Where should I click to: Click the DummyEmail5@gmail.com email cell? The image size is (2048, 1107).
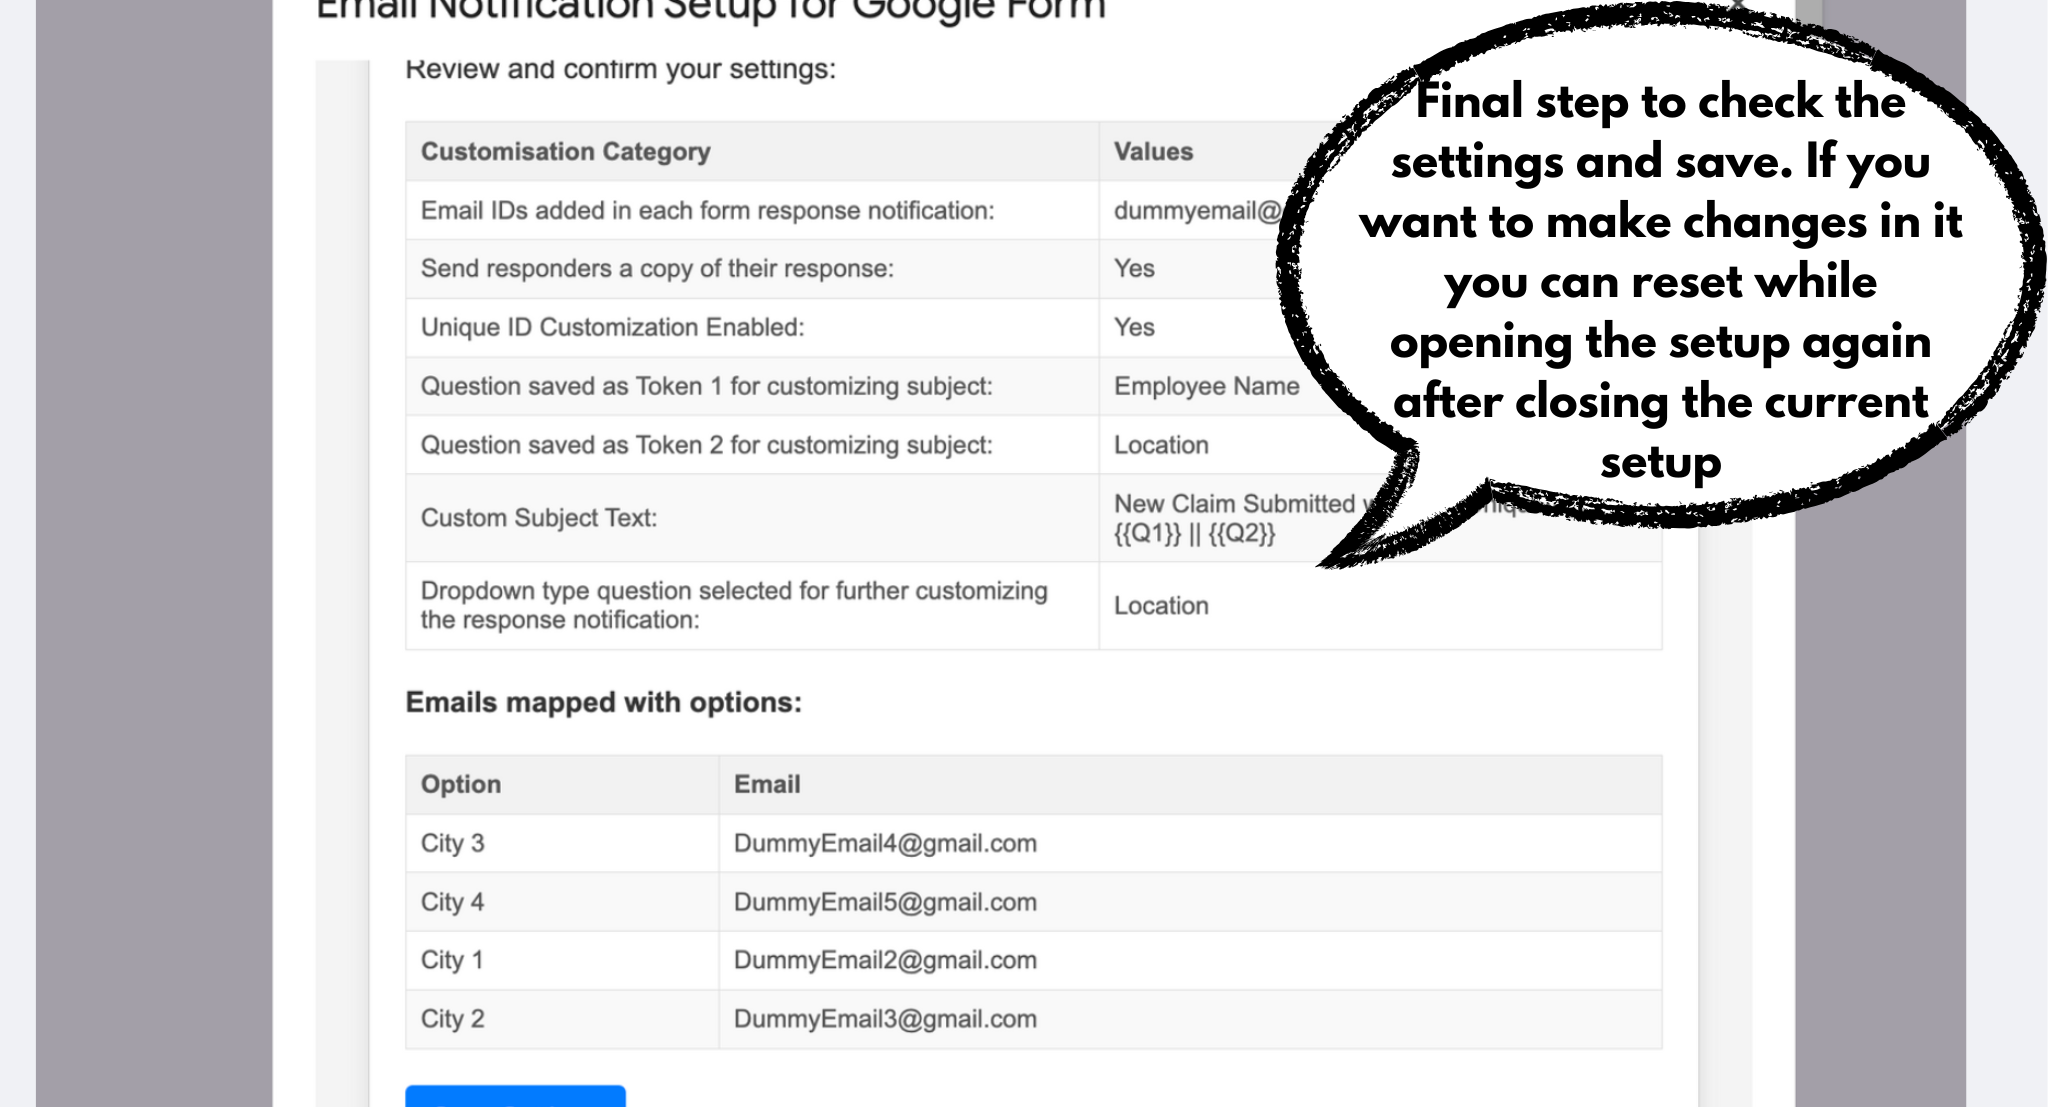click(885, 902)
